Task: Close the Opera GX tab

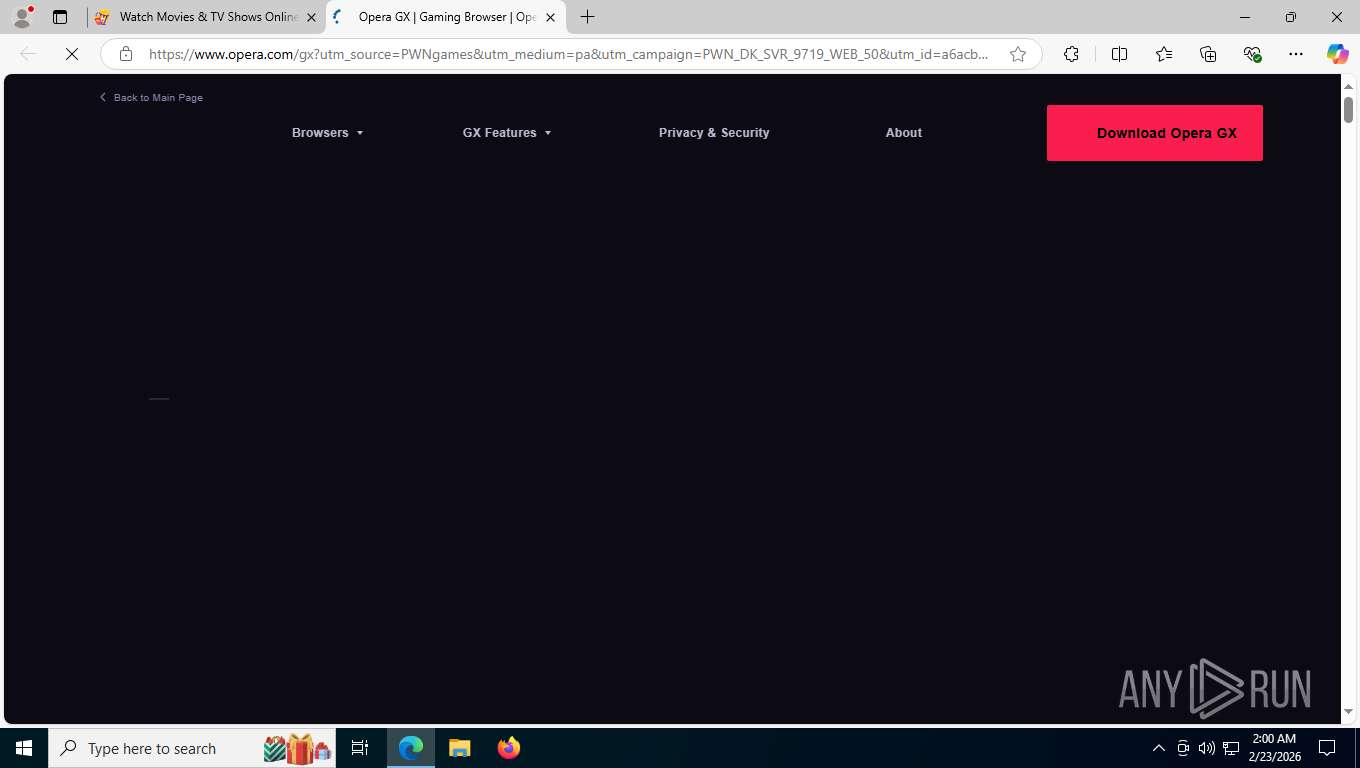Action: 550,17
